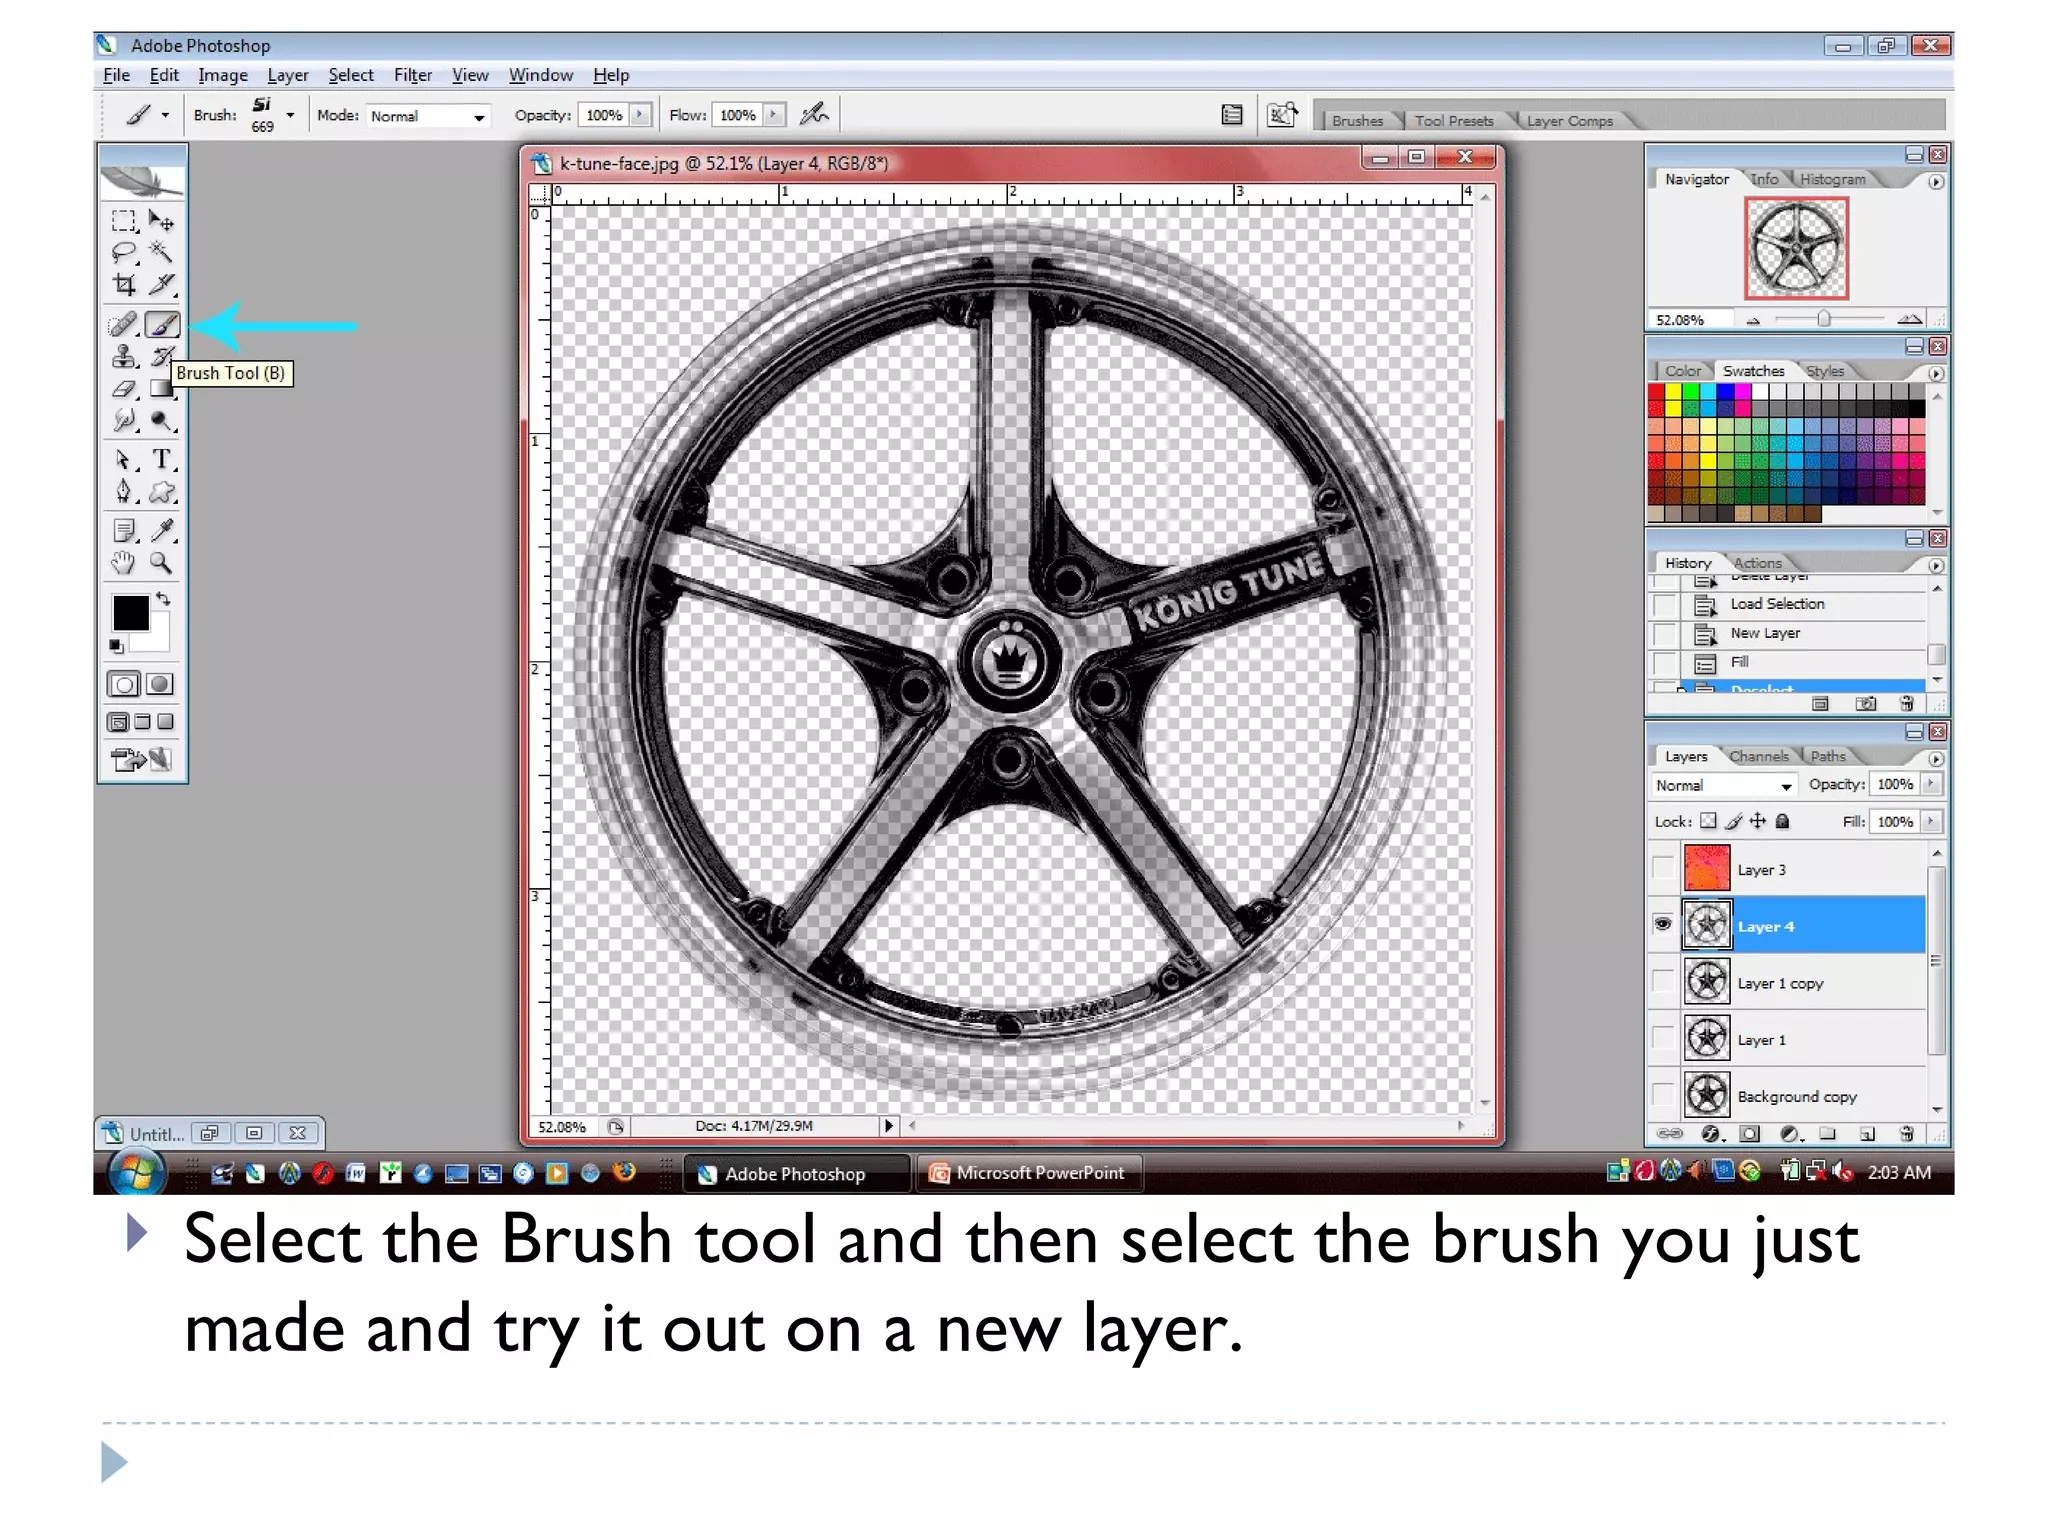Create new snapshot in History panel

click(x=1866, y=704)
